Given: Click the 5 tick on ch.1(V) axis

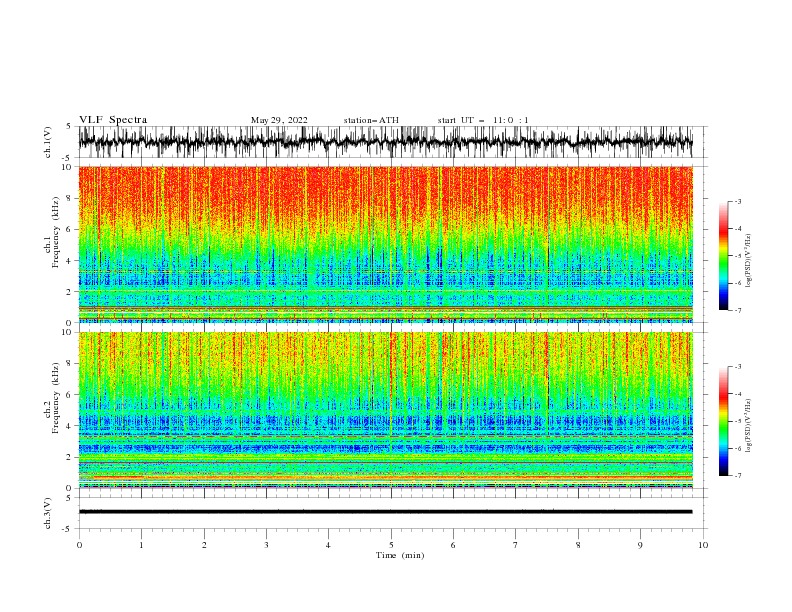Looking at the screenshot, I should point(69,126).
